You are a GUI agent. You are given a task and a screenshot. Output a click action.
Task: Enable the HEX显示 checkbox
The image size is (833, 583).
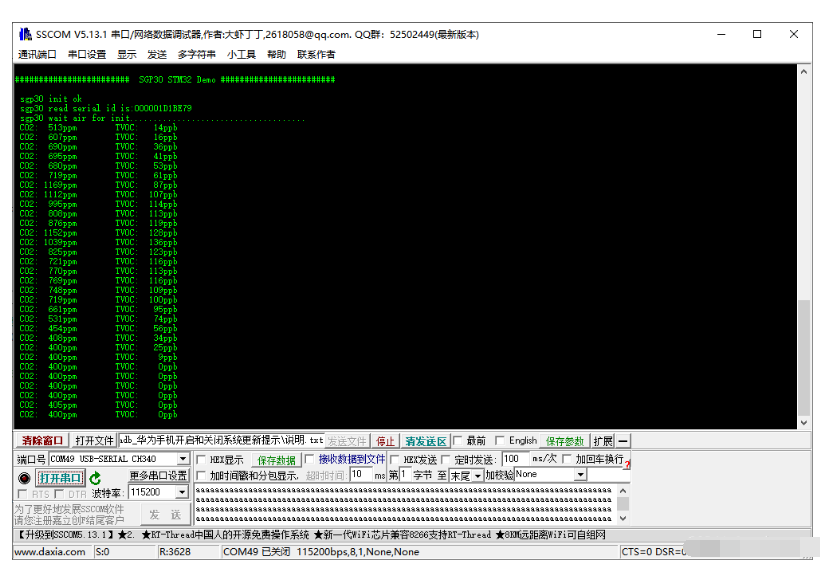(201, 459)
